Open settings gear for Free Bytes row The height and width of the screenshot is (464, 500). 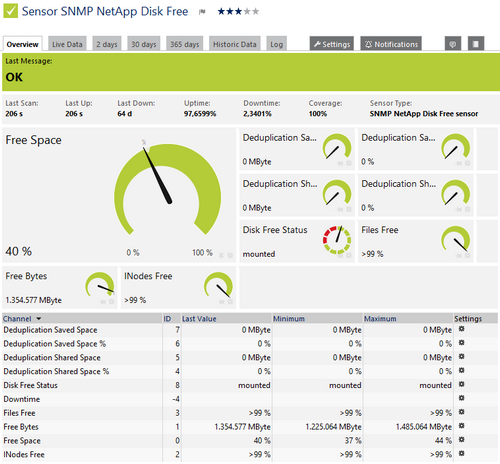[461, 426]
